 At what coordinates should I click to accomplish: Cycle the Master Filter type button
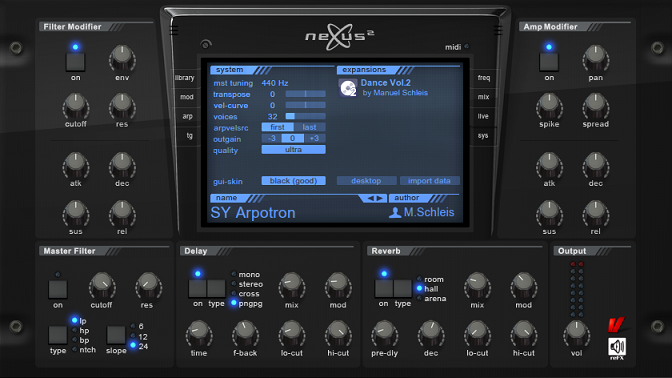pos(58,335)
